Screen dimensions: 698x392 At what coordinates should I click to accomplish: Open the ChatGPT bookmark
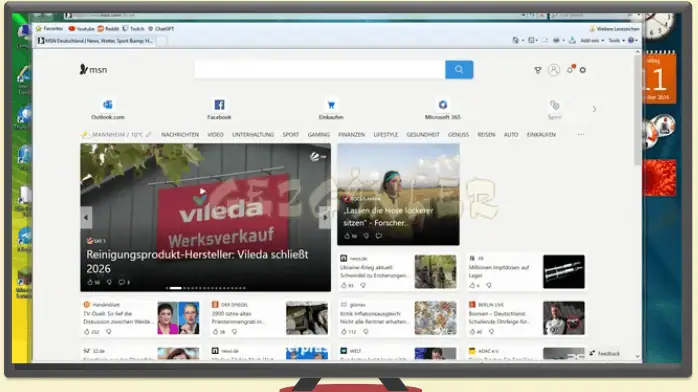tap(161, 28)
